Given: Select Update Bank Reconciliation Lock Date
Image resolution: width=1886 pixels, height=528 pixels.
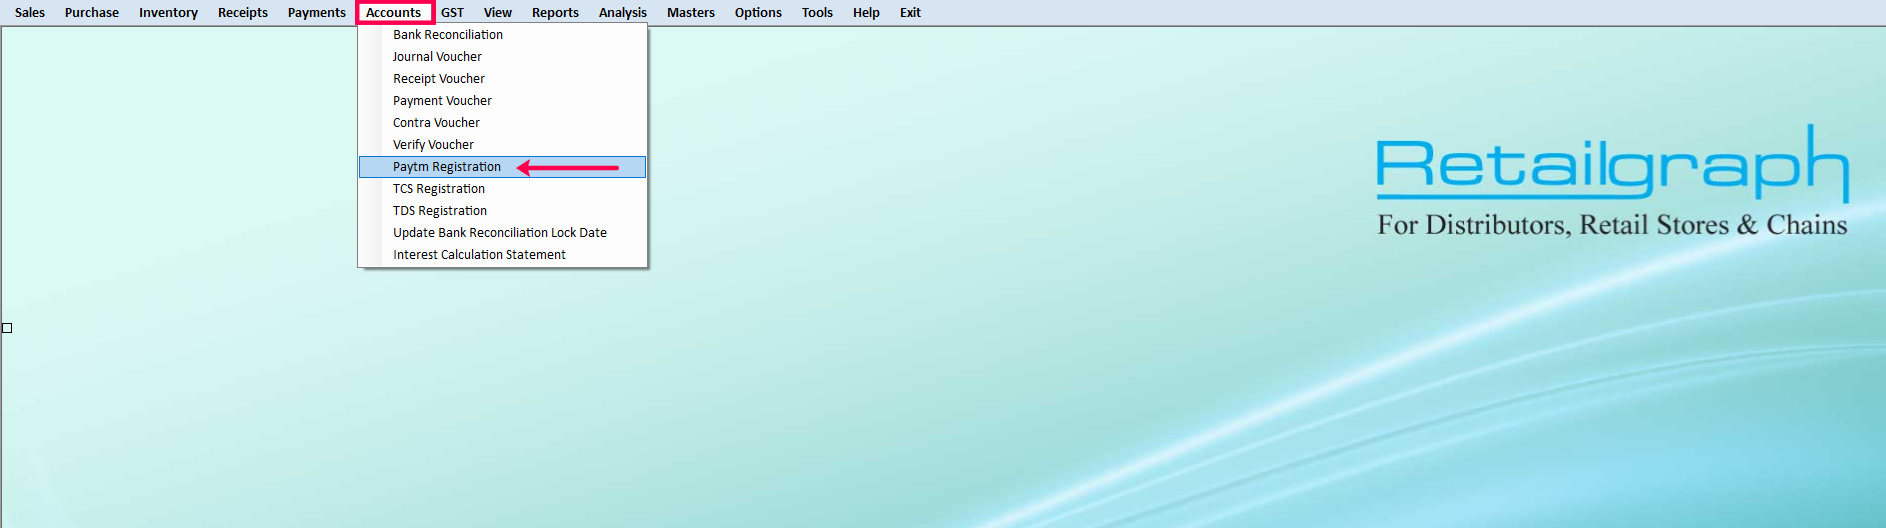Looking at the screenshot, I should coord(502,233).
